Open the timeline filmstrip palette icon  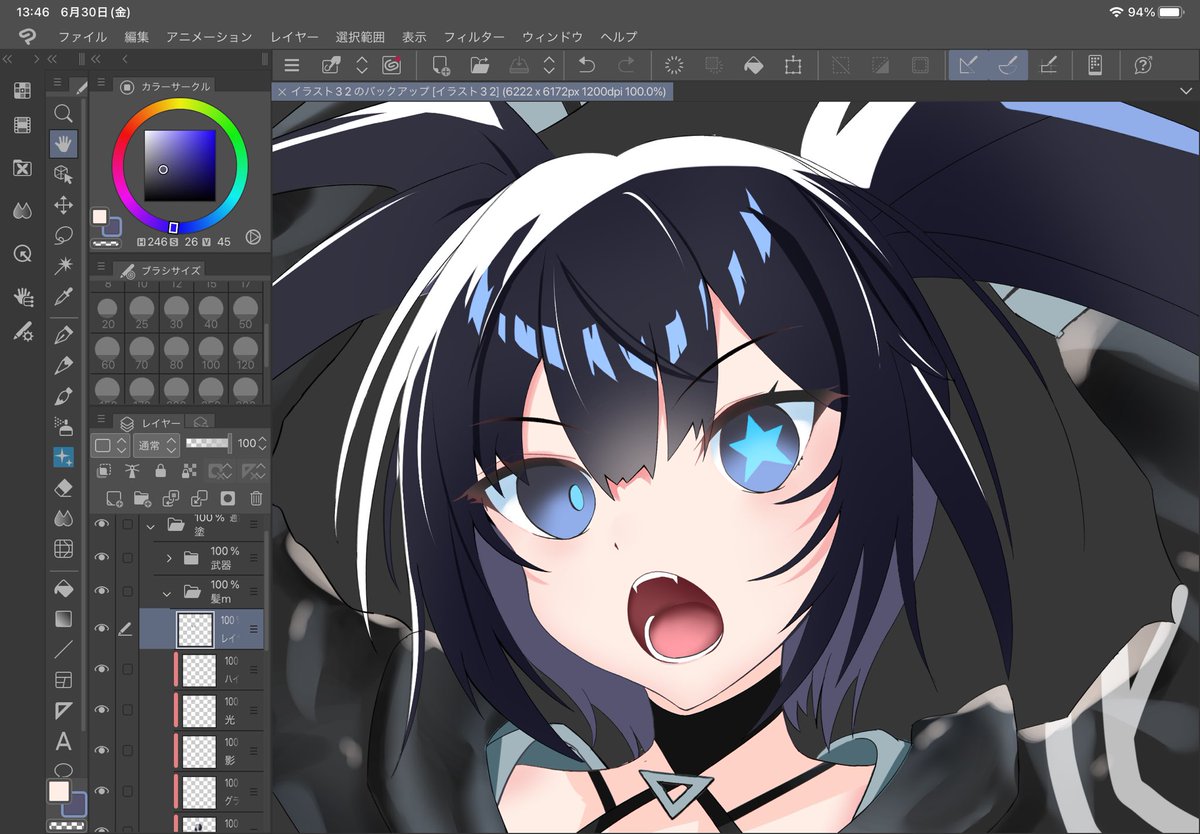[x=22, y=126]
